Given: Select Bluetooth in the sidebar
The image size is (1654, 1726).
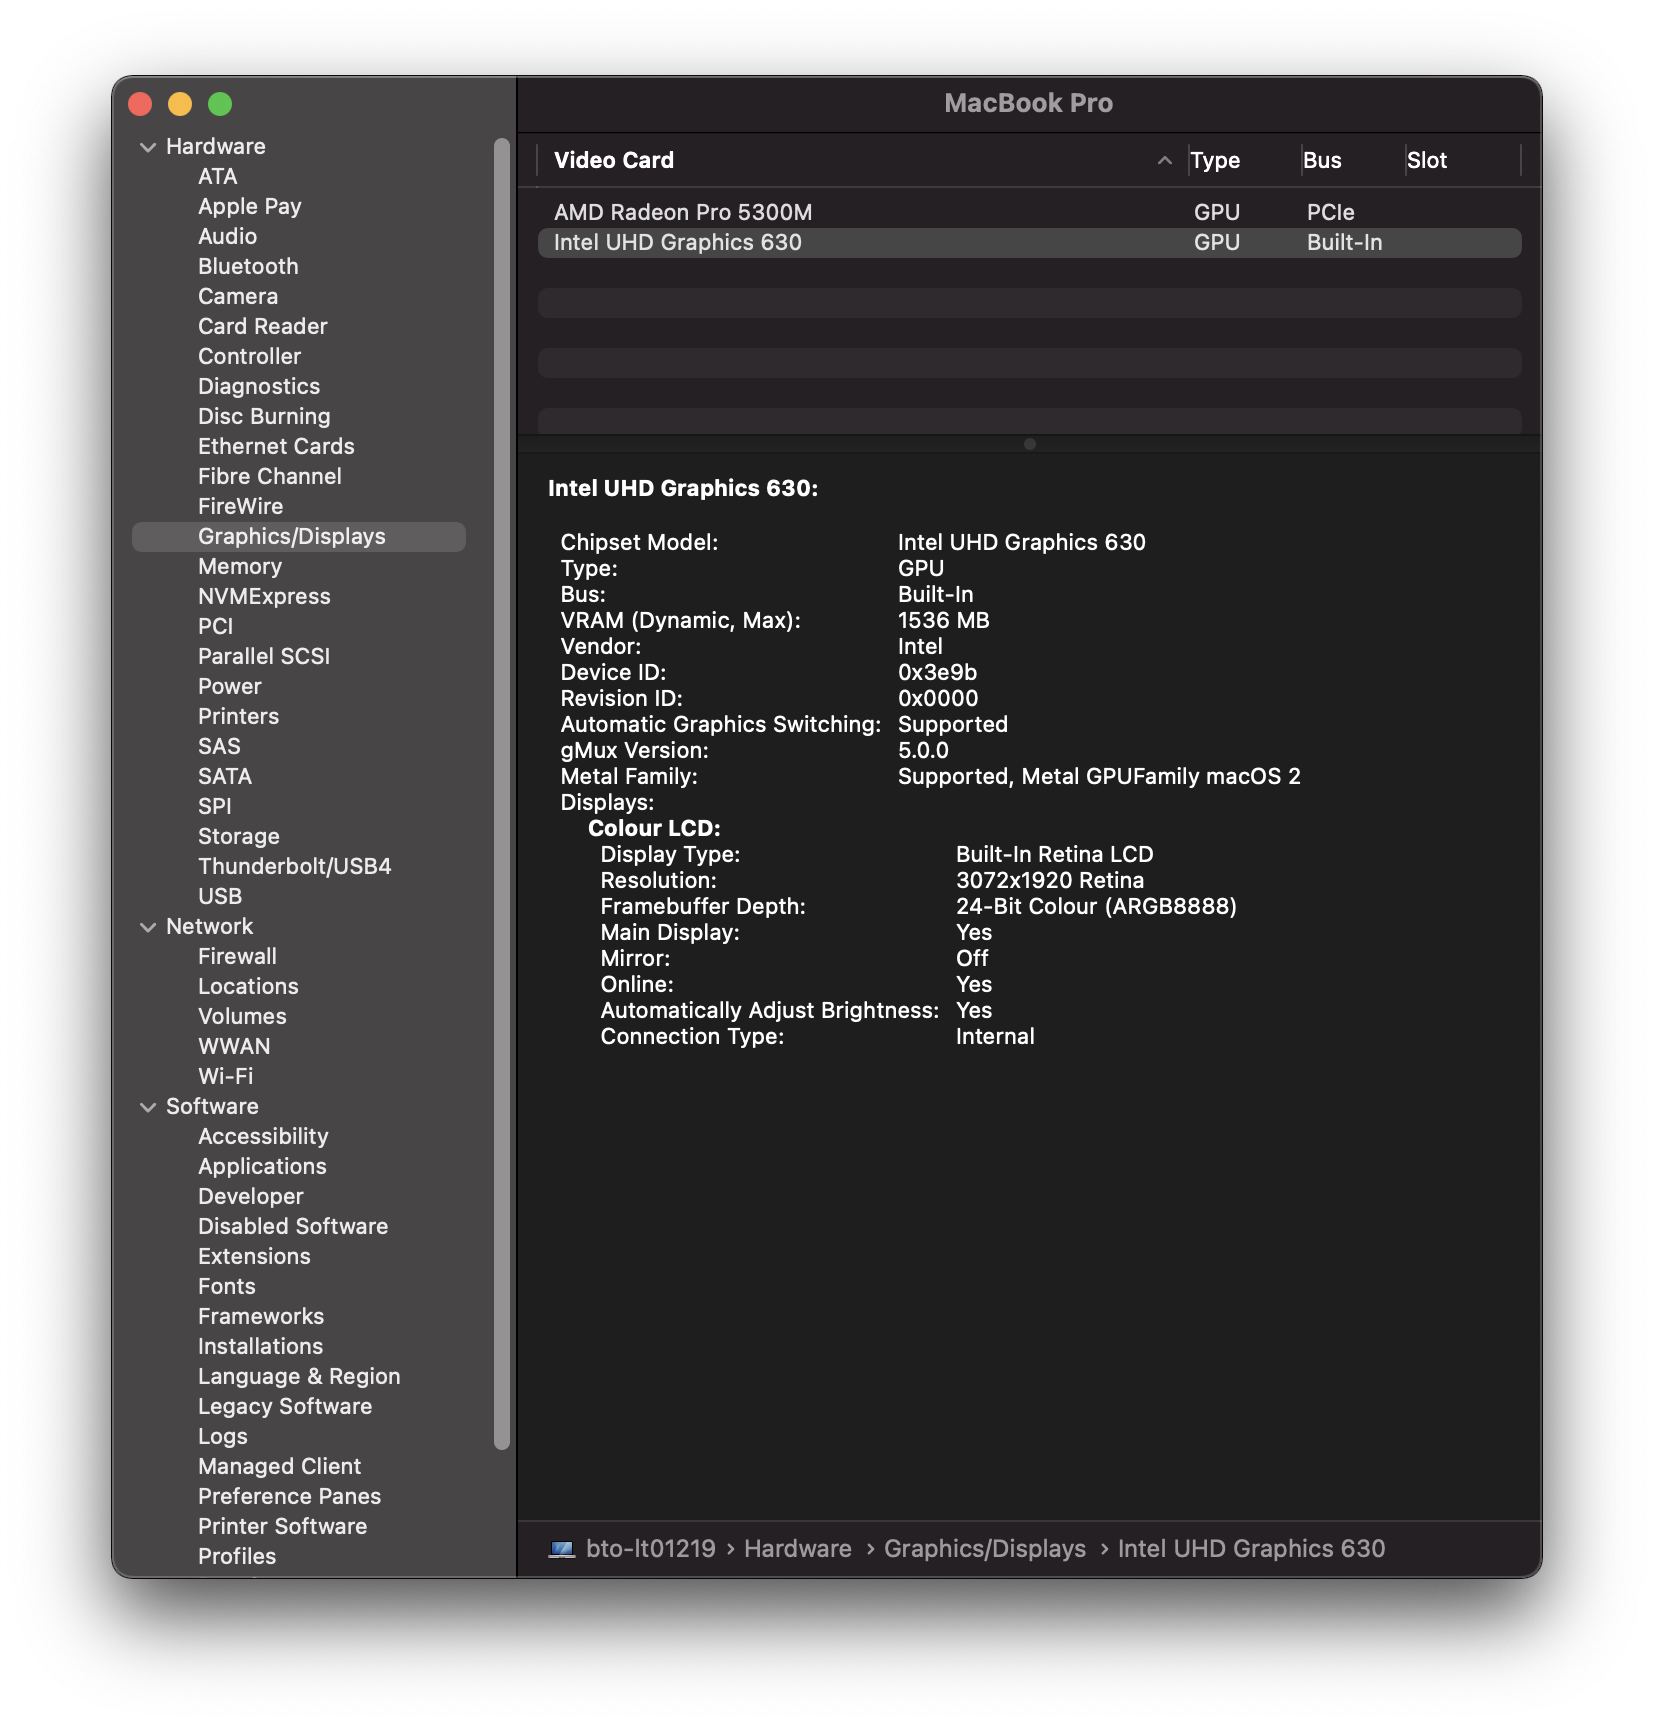Looking at the screenshot, I should coord(248,267).
